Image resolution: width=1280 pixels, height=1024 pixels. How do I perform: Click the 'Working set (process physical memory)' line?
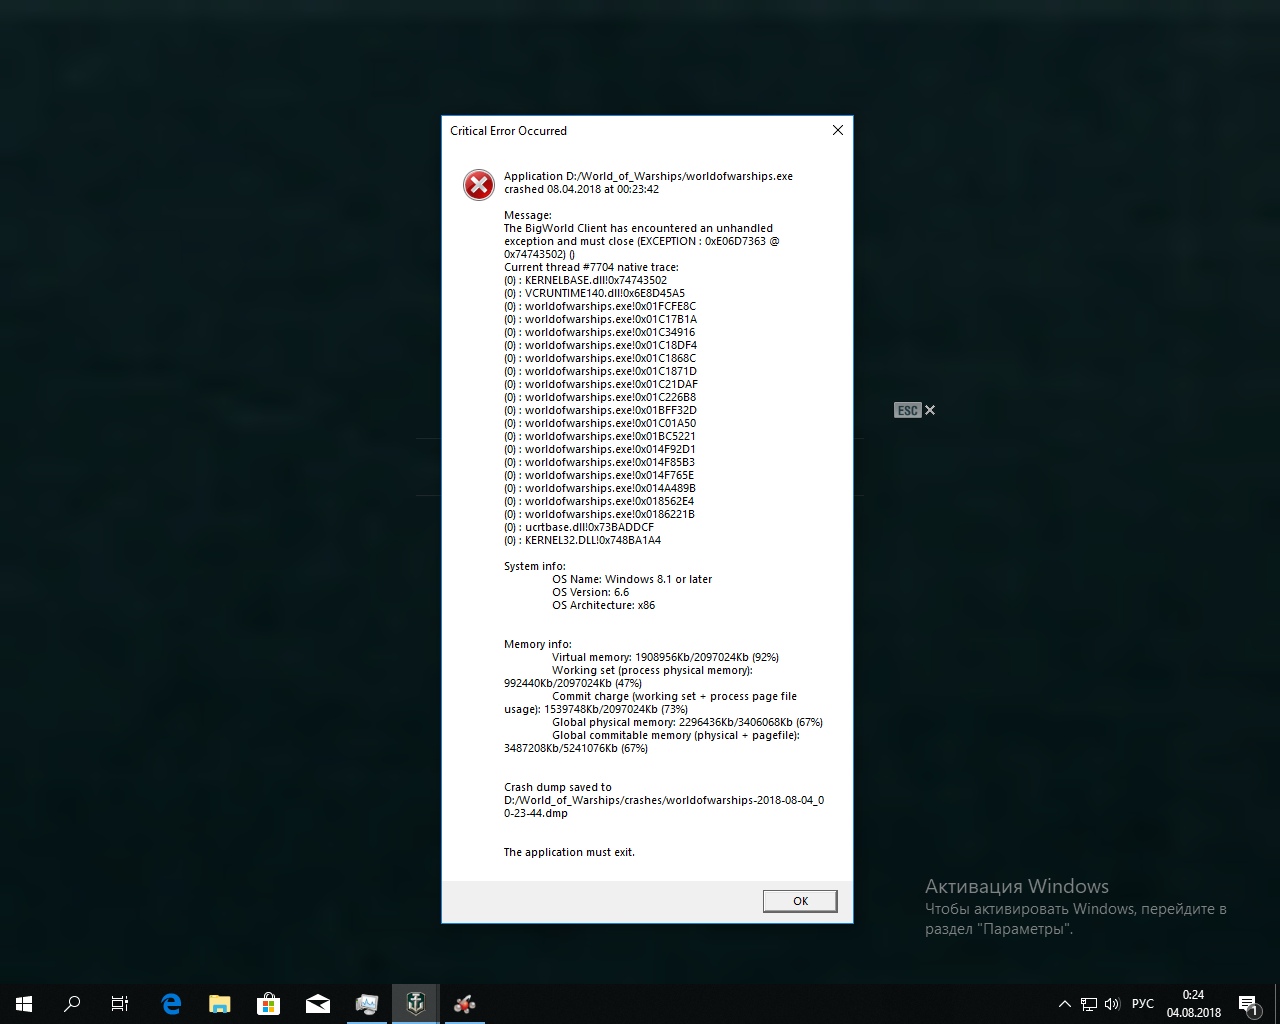[652, 670]
